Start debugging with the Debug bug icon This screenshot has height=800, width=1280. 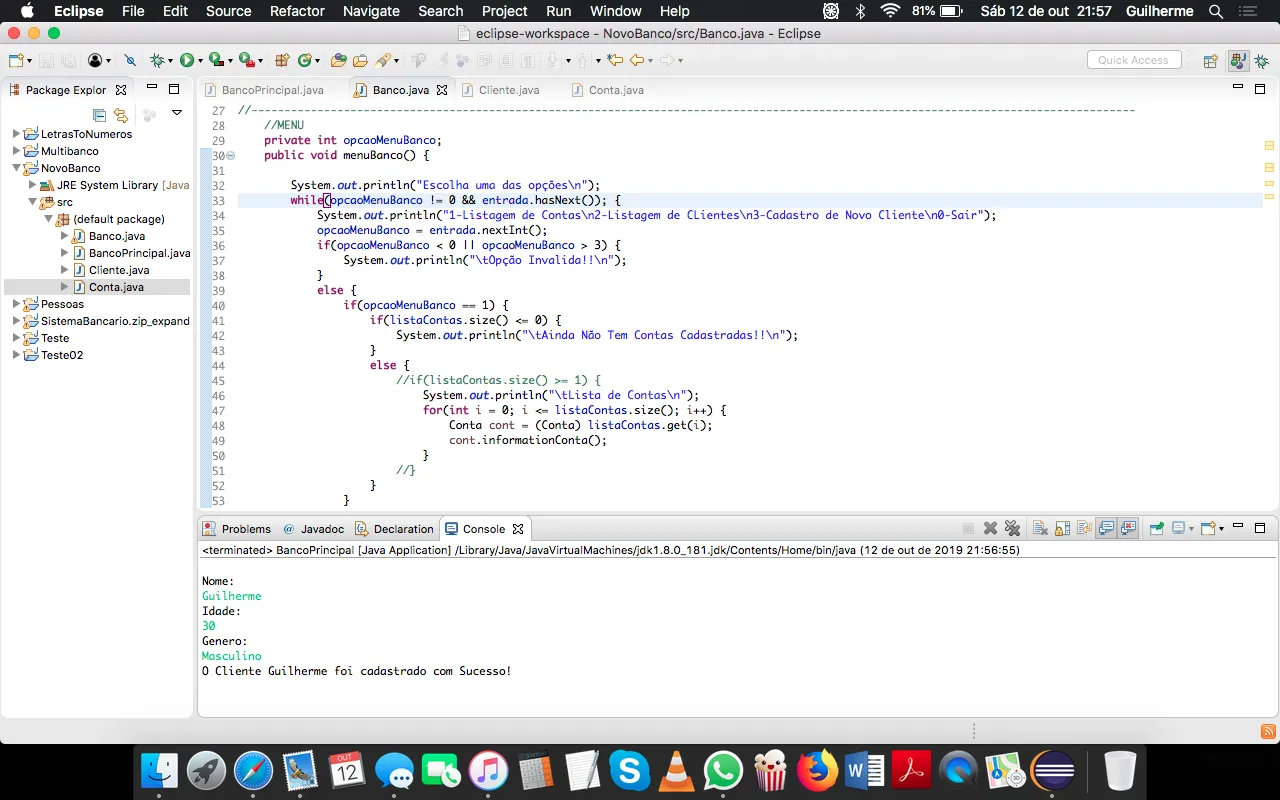[157, 61]
